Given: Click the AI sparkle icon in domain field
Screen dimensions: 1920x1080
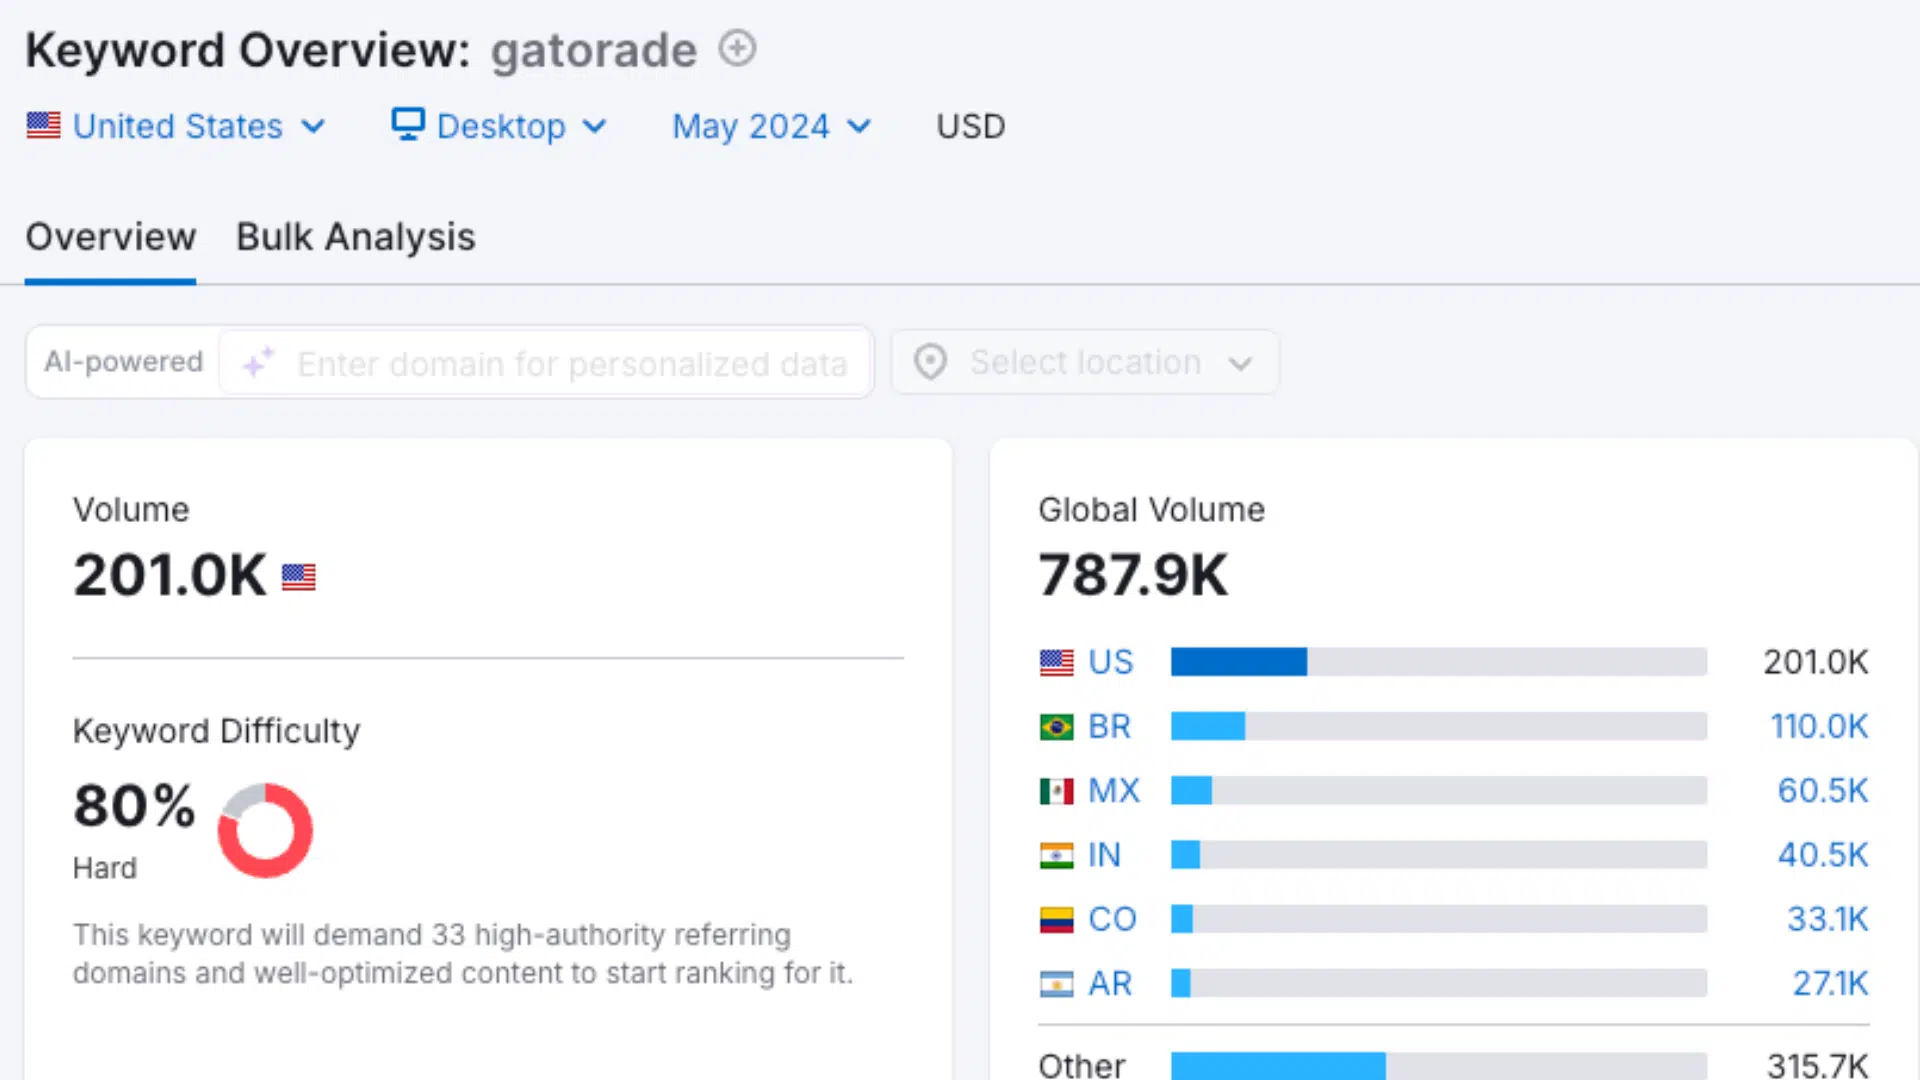Looking at the screenshot, I should coord(258,363).
